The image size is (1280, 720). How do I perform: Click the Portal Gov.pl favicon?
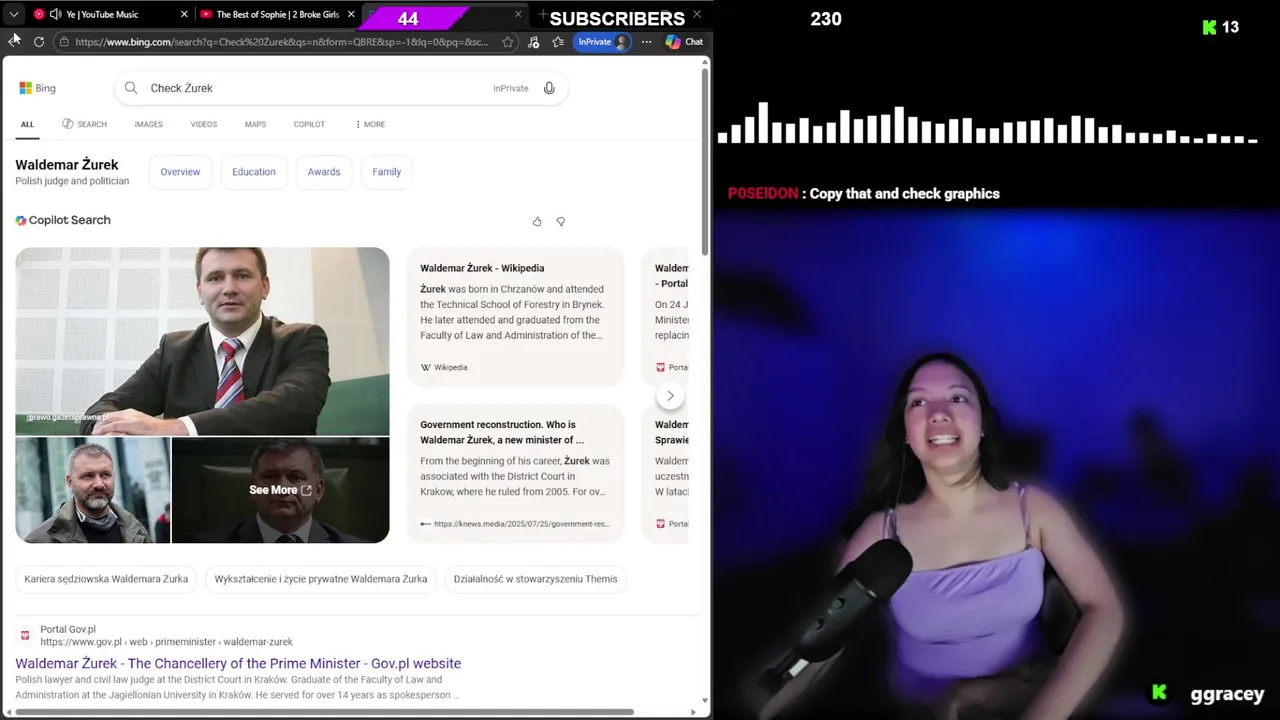coord(25,635)
